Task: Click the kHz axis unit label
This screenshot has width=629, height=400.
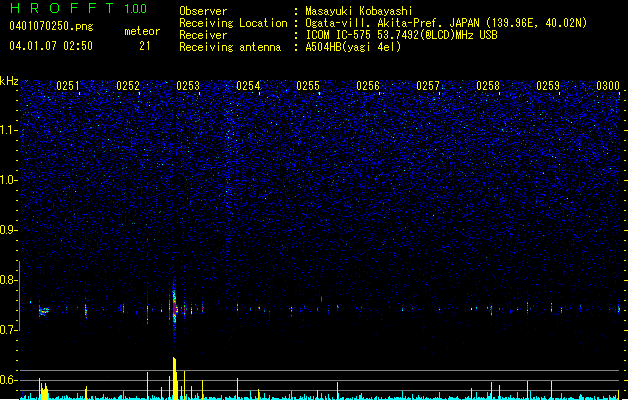Action: pyautogui.click(x=9, y=81)
